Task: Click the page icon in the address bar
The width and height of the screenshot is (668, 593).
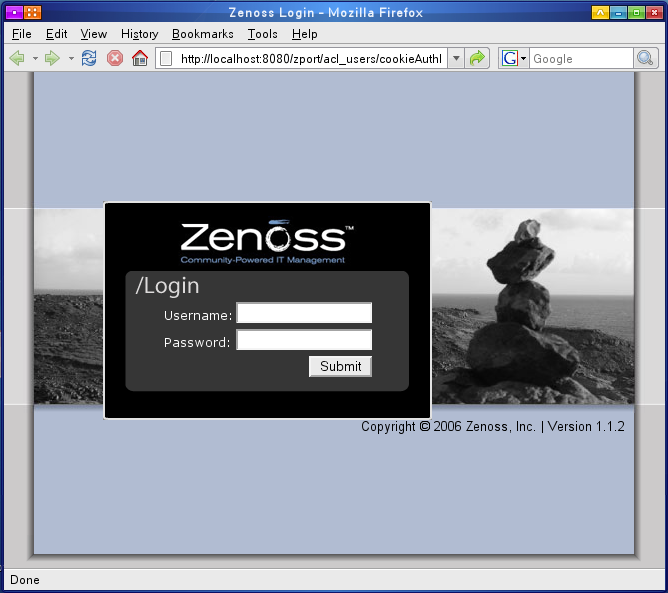Action: [166, 58]
